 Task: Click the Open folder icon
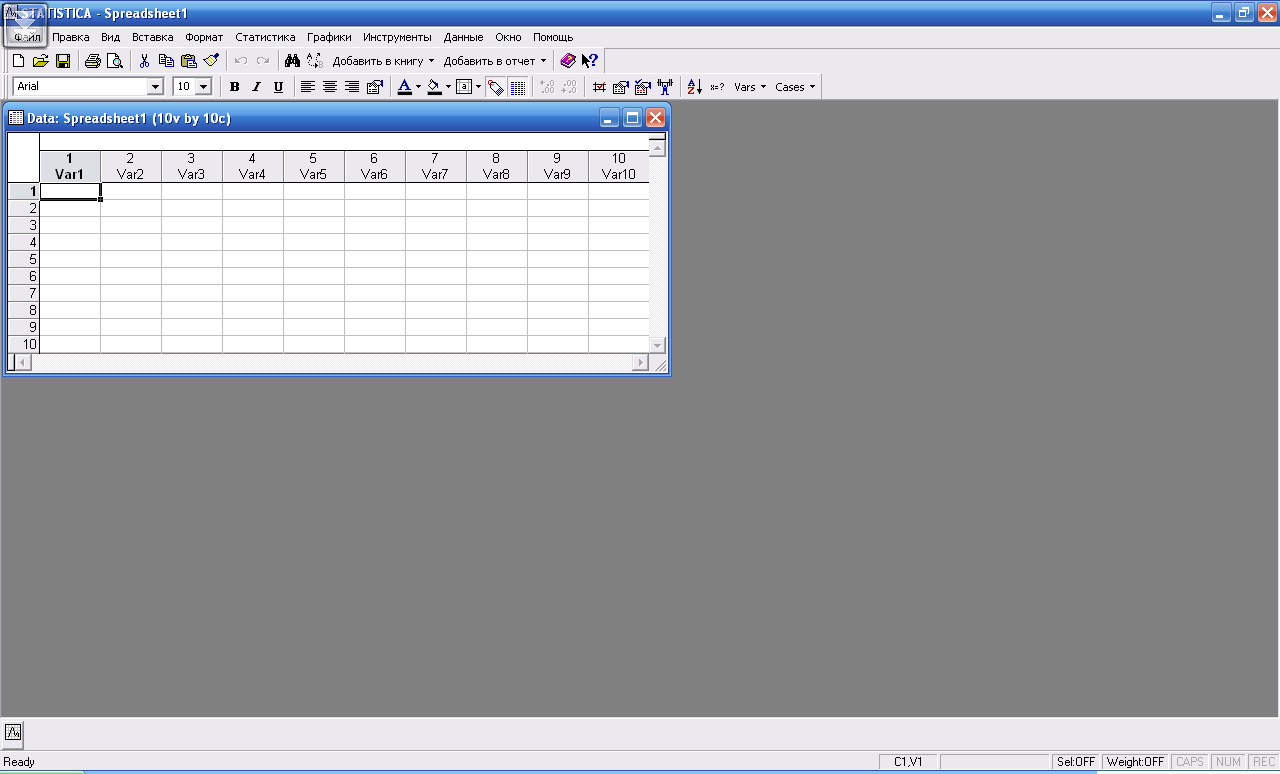tap(40, 61)
